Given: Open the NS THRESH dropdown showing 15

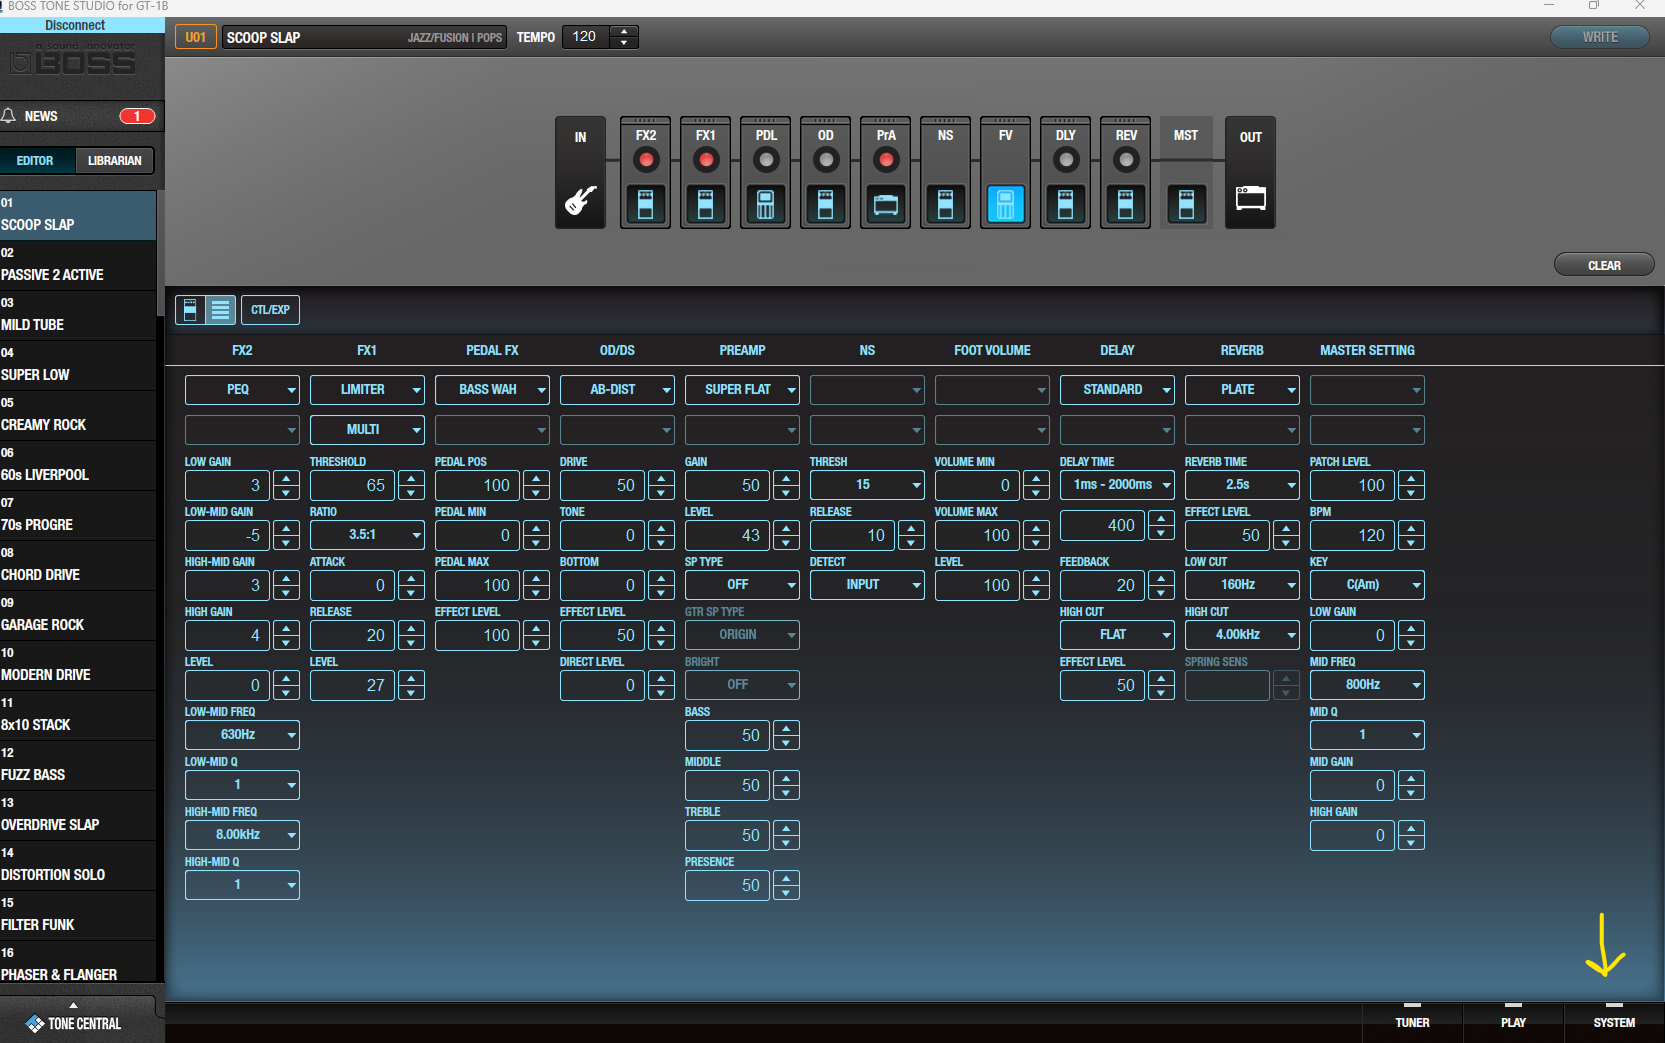Looking at the screenshot, I should point(867,485).
